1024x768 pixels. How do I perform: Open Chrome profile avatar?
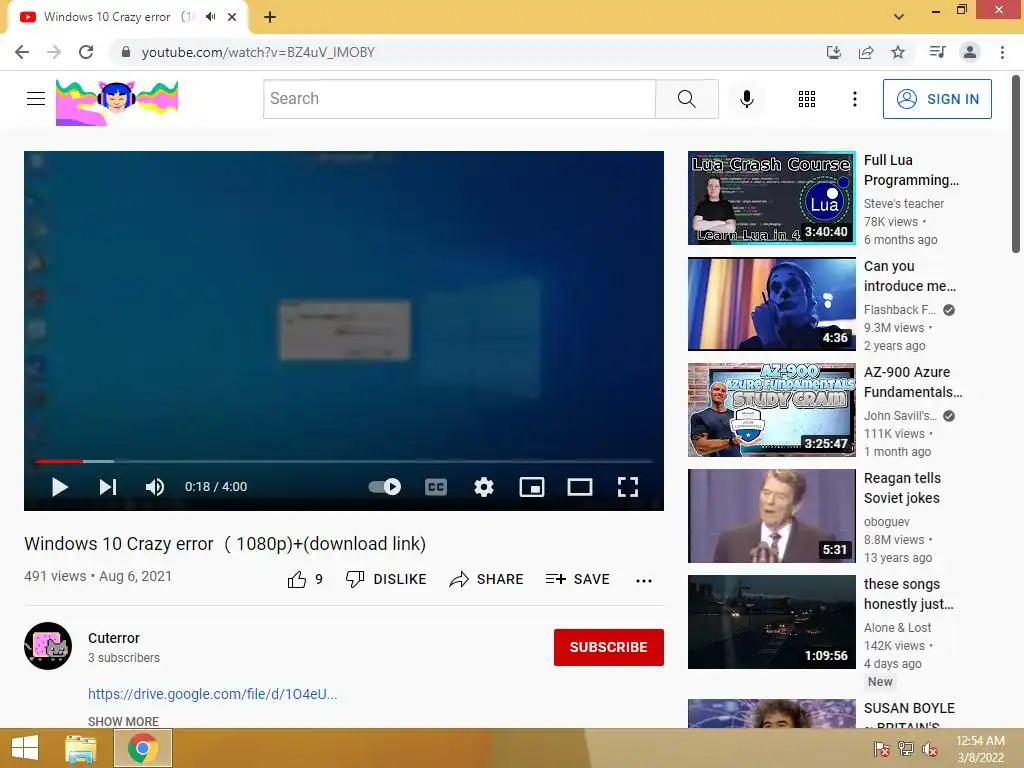pos(970,52)
